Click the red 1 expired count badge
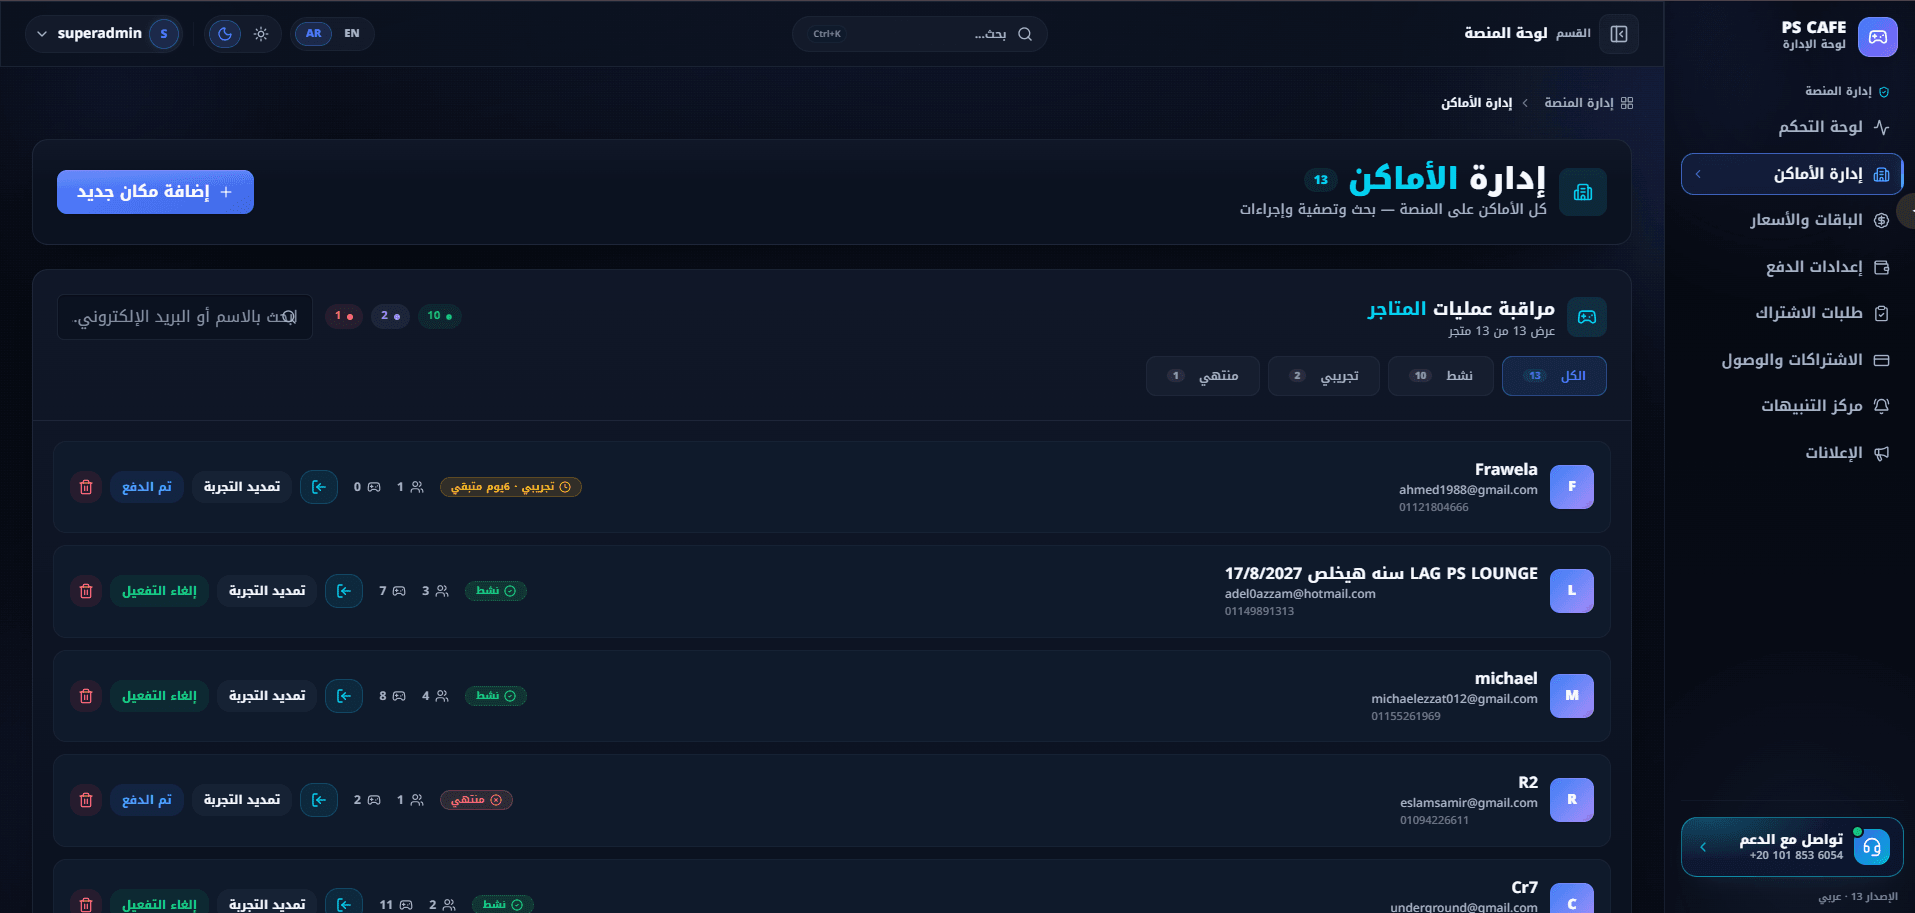Screen dimensions: 1915x913 tap(343, 316)
